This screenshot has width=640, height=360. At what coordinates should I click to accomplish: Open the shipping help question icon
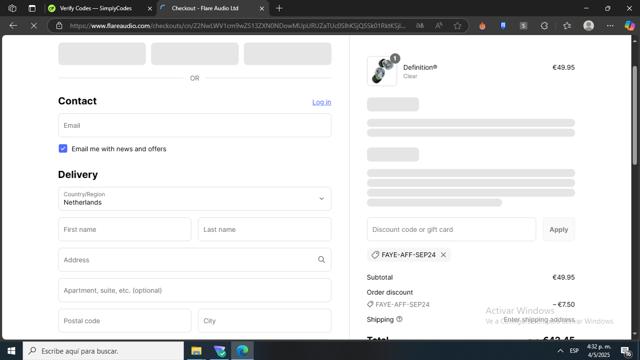[399, 319]
